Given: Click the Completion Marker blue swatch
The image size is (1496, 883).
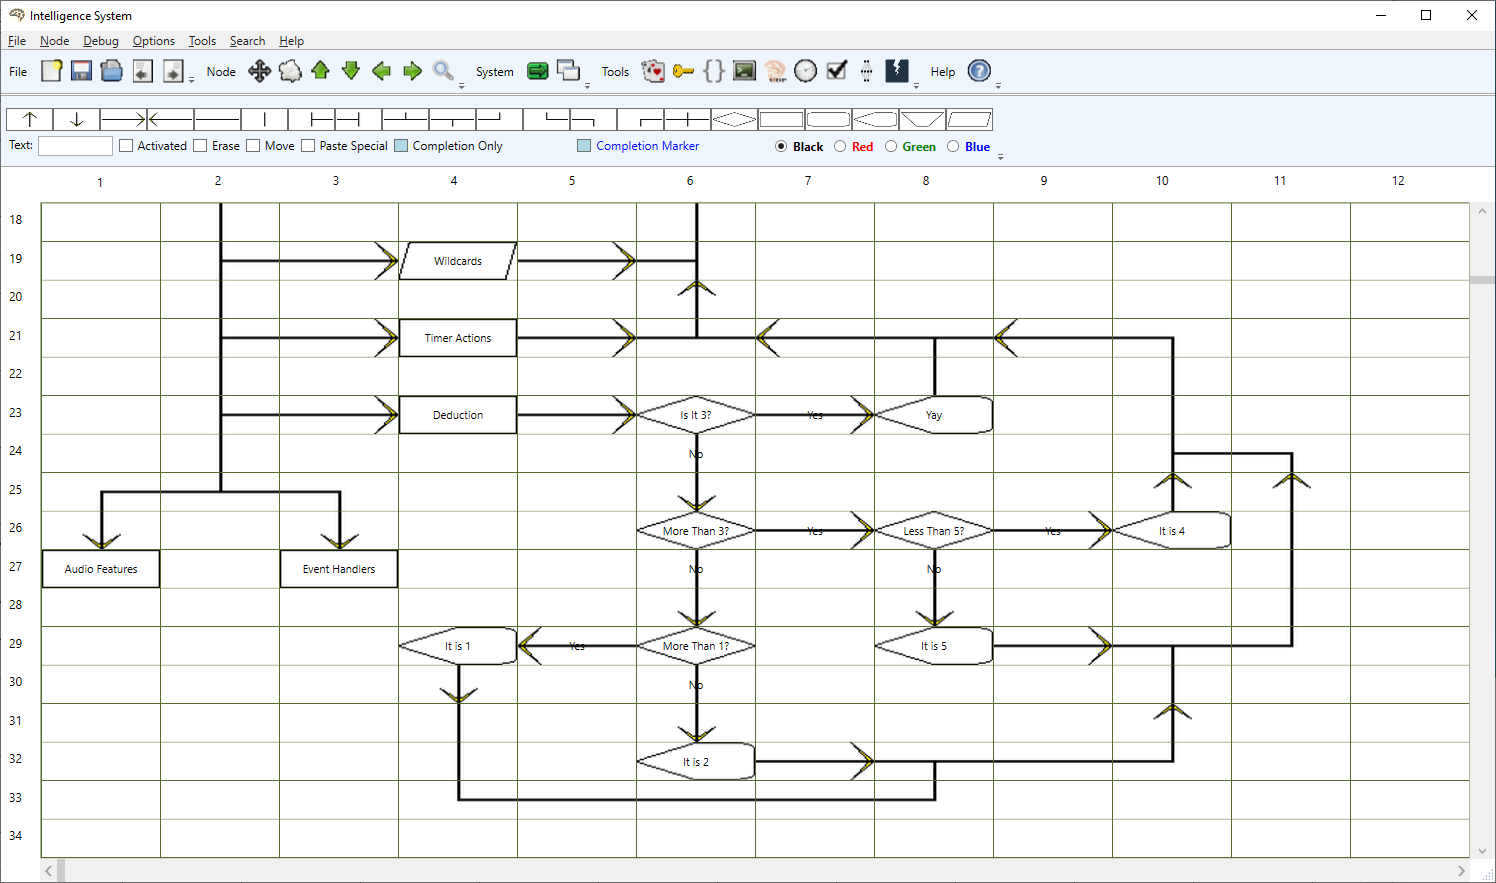Looking at the screenshot, I should click(x=584, y=146).
